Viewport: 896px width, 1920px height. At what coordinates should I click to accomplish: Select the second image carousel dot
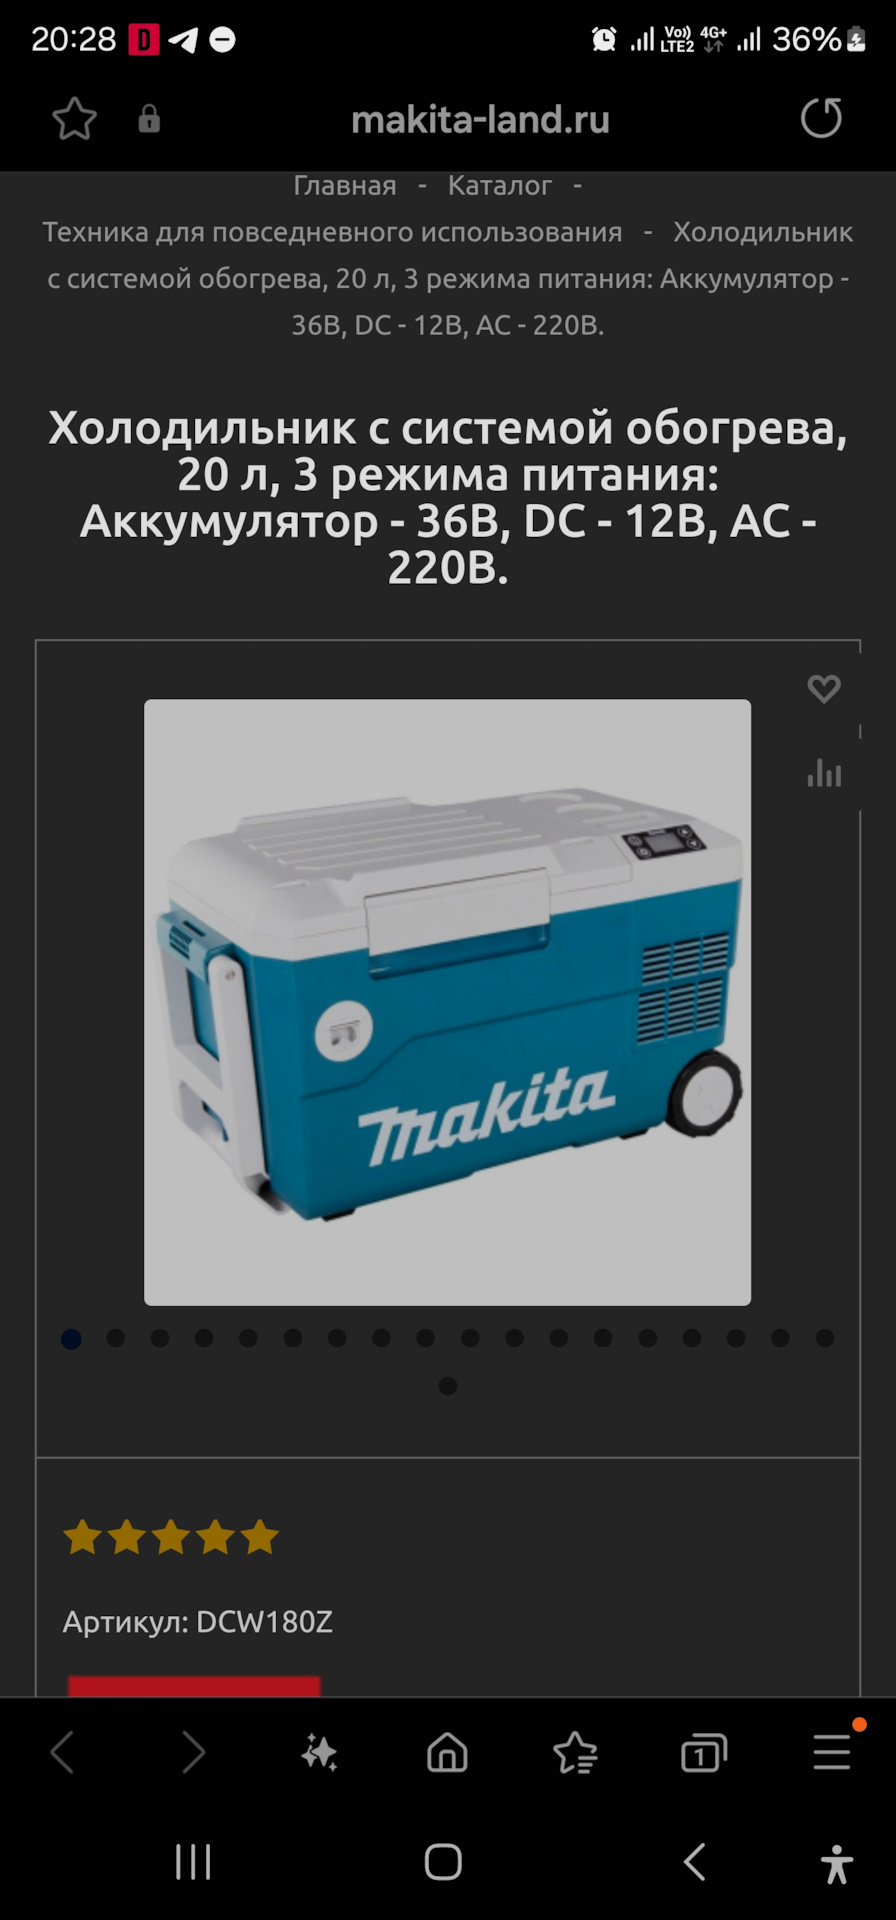[x=116, y=1338]
